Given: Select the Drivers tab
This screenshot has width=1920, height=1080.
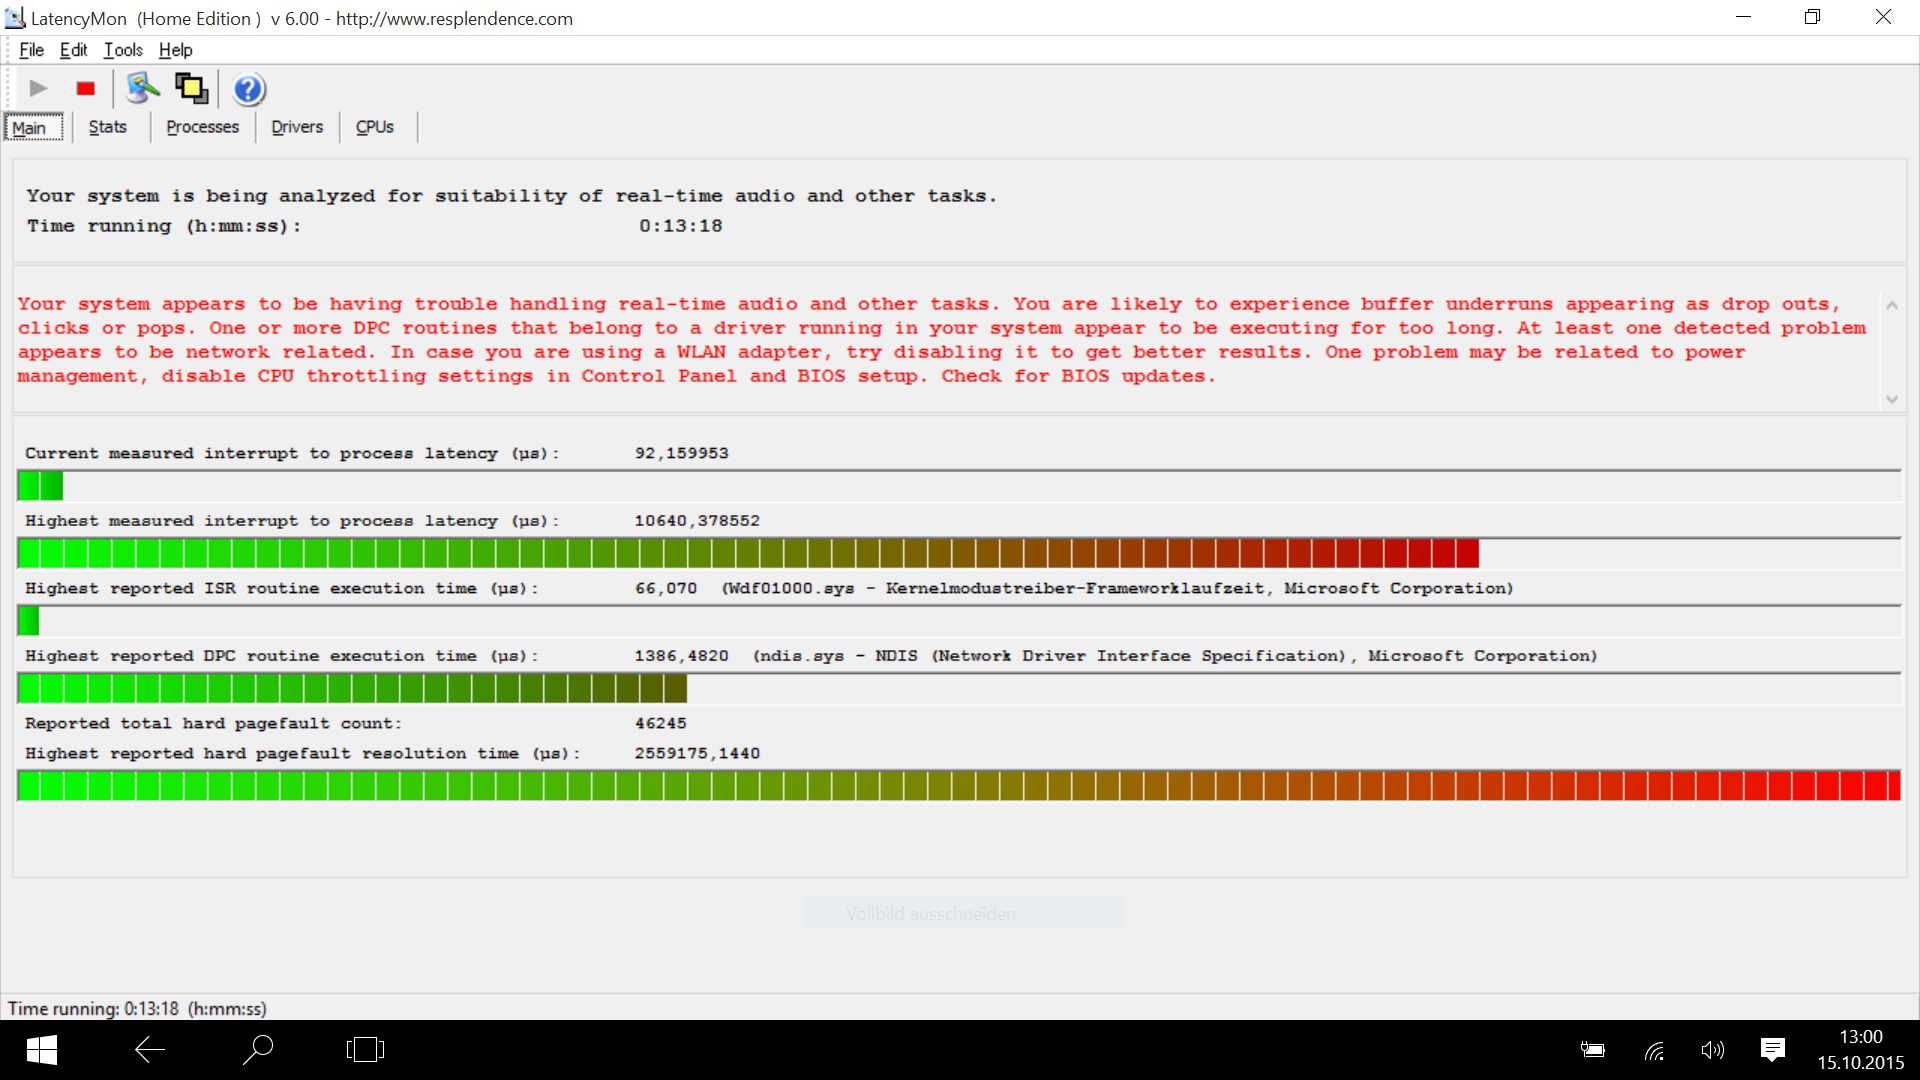Looking at the screenshot, I should point(297,127).
